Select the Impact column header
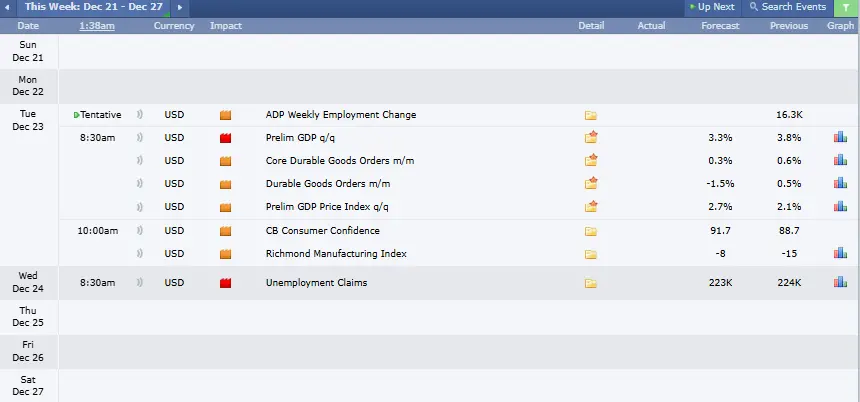 [226, 26]
